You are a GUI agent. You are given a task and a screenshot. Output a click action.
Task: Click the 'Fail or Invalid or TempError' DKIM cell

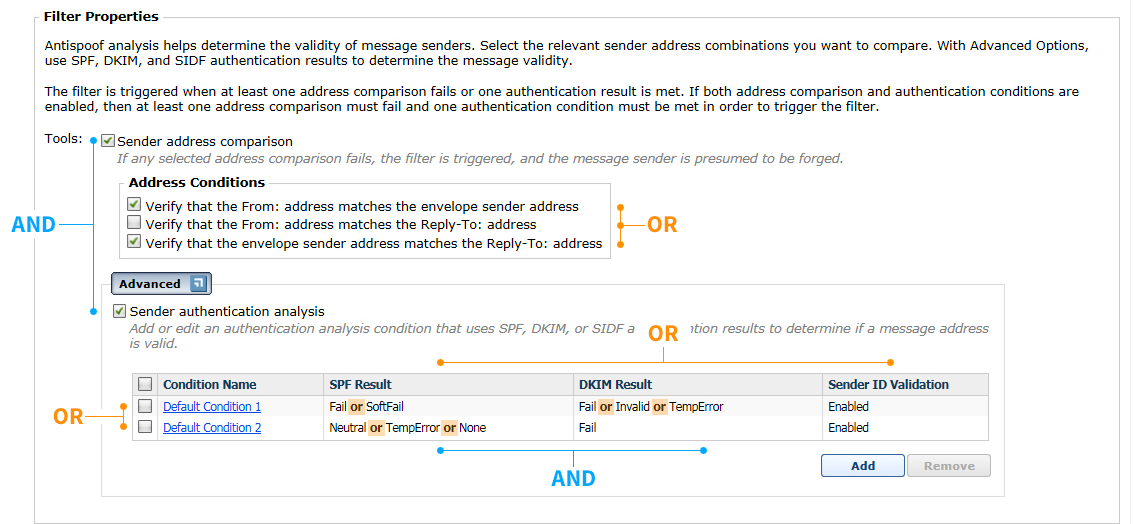click(x=650, y=407)
